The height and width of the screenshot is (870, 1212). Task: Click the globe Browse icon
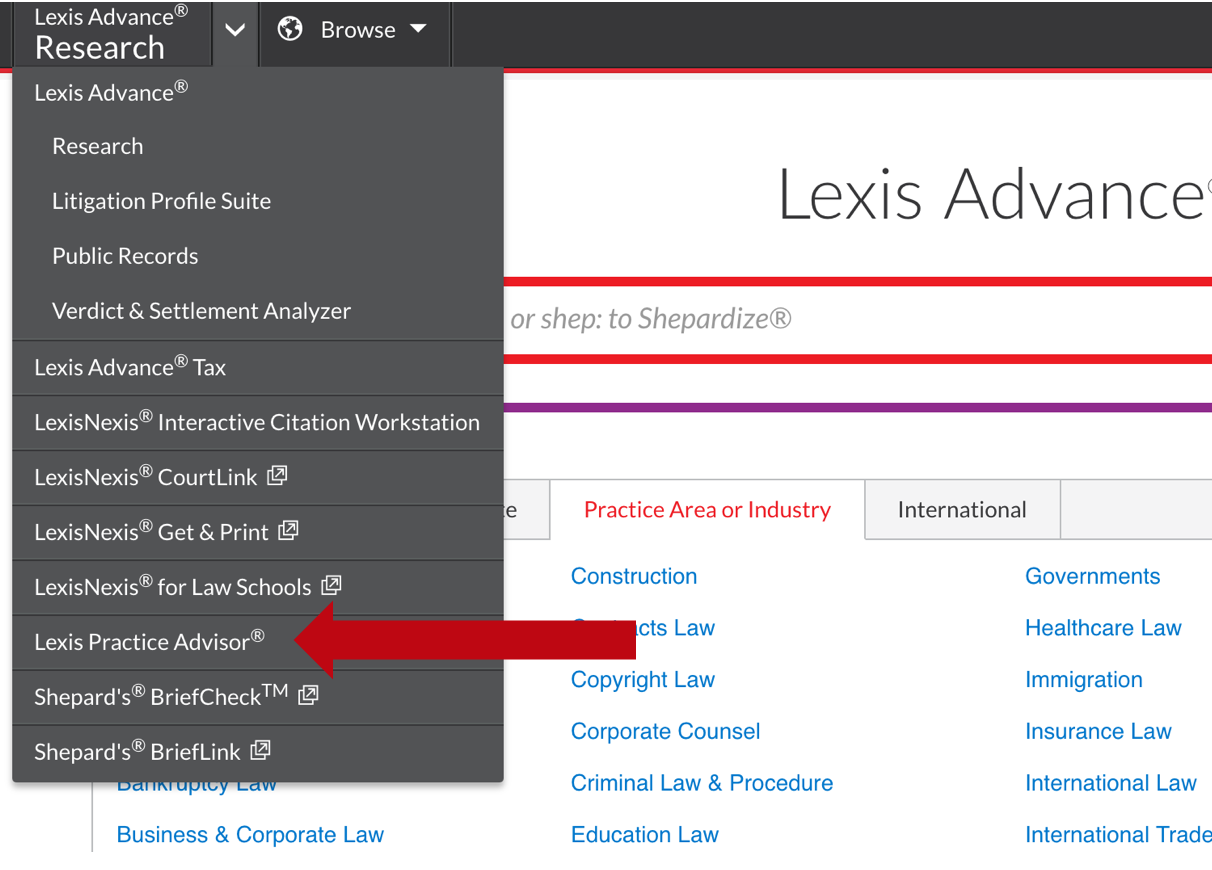[290, 29]
